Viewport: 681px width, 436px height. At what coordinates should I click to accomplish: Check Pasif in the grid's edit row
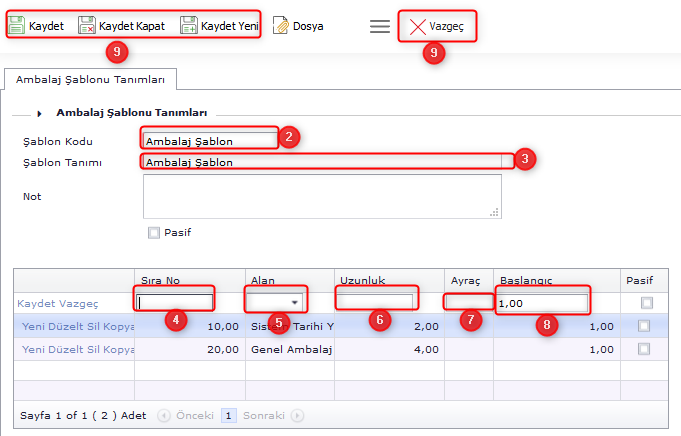coord(646,302)
